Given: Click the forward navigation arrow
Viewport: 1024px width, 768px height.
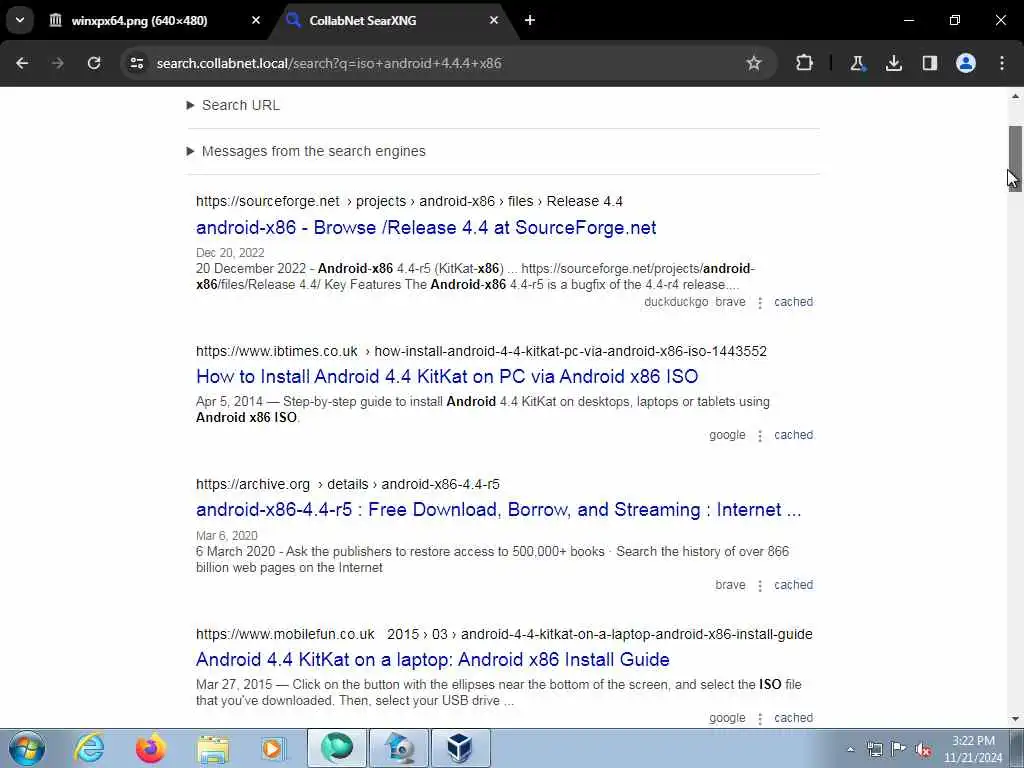Looking at the screenshot, I should click(x=58, y=63).
